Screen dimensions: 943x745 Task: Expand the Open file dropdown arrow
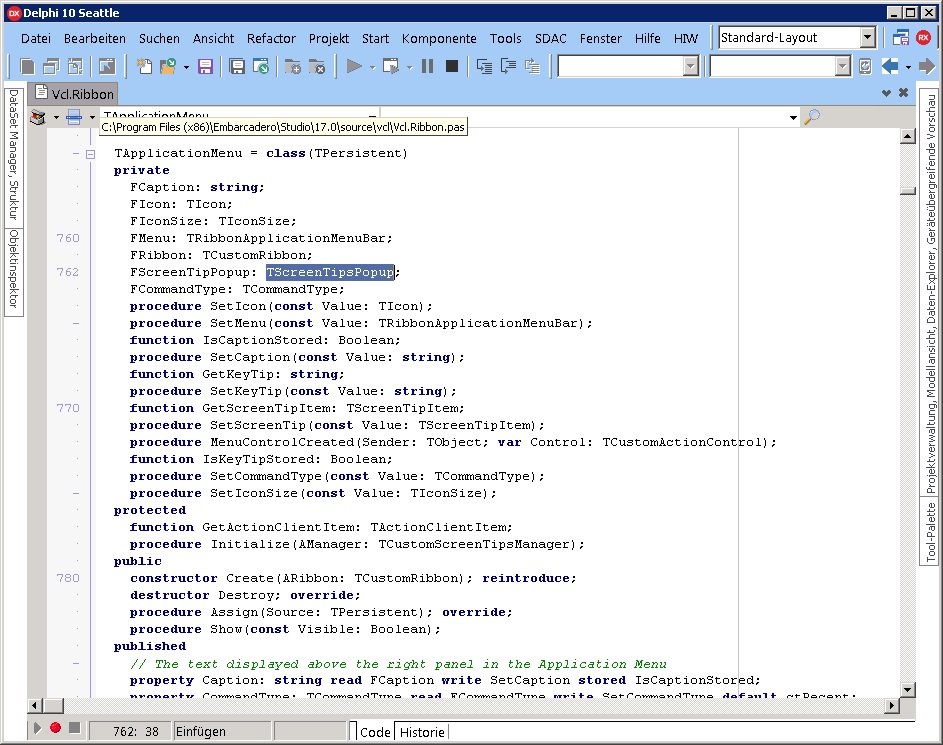click(186, 67)
